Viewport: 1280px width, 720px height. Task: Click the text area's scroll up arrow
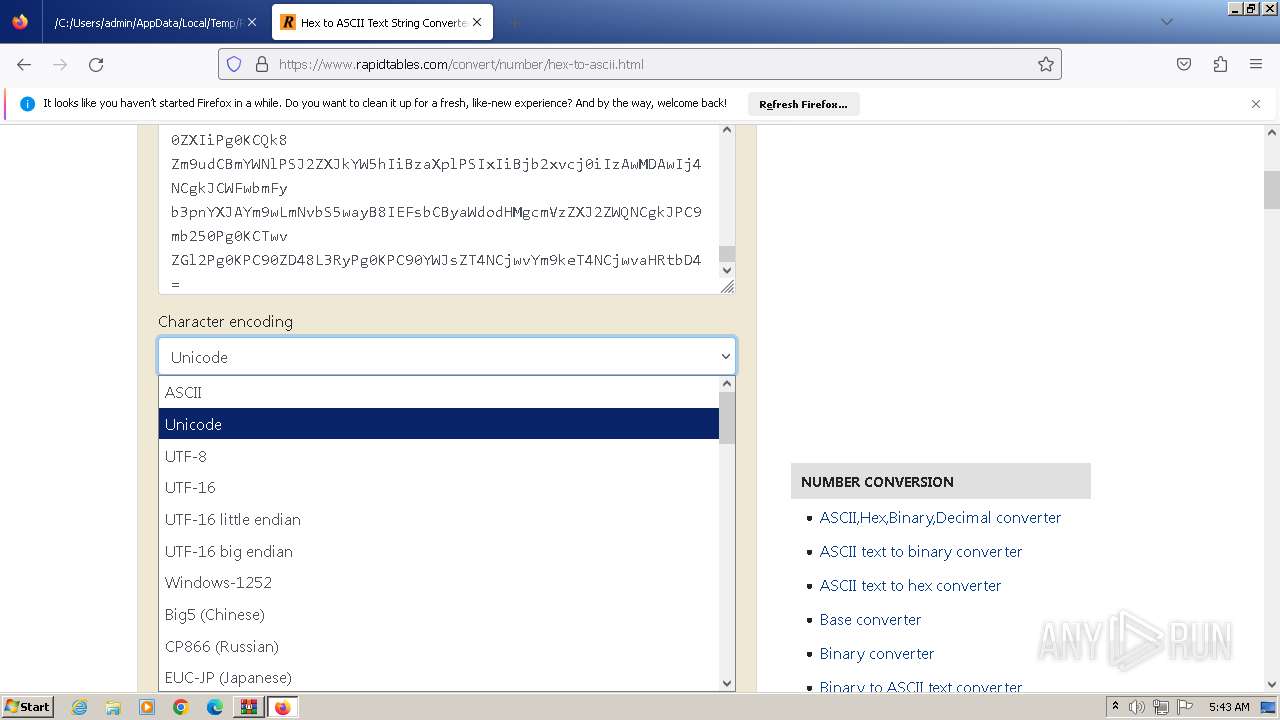point(727,131)
